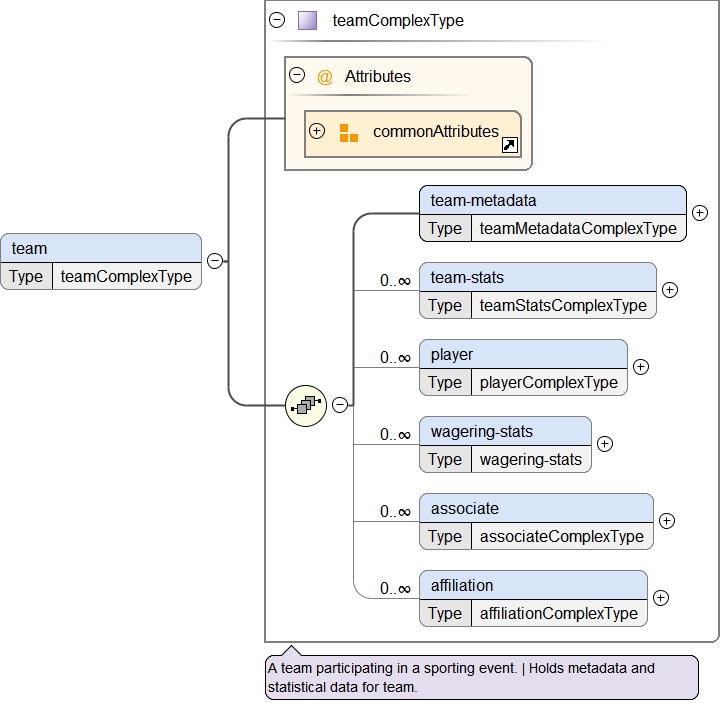Click the purple teamComplexType square icon
The width and height of the screenshot is (721, 703).
click(x=307, y=20)
